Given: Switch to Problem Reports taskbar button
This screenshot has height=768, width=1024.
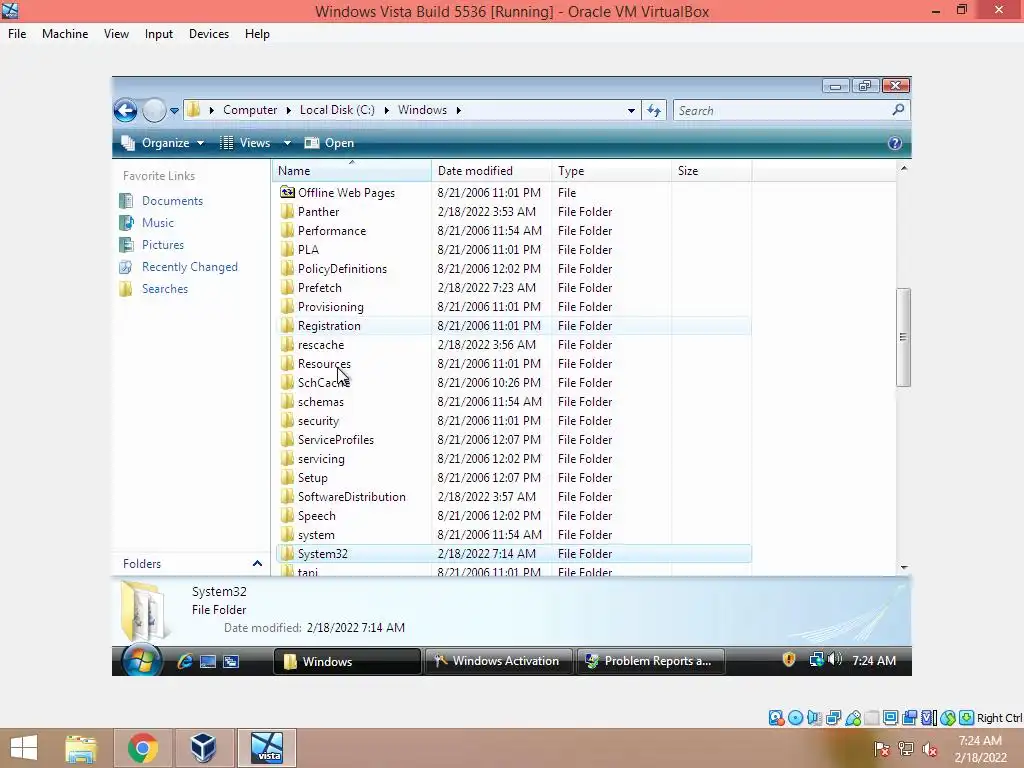Looking at the screenshot, I should point(650,661).
